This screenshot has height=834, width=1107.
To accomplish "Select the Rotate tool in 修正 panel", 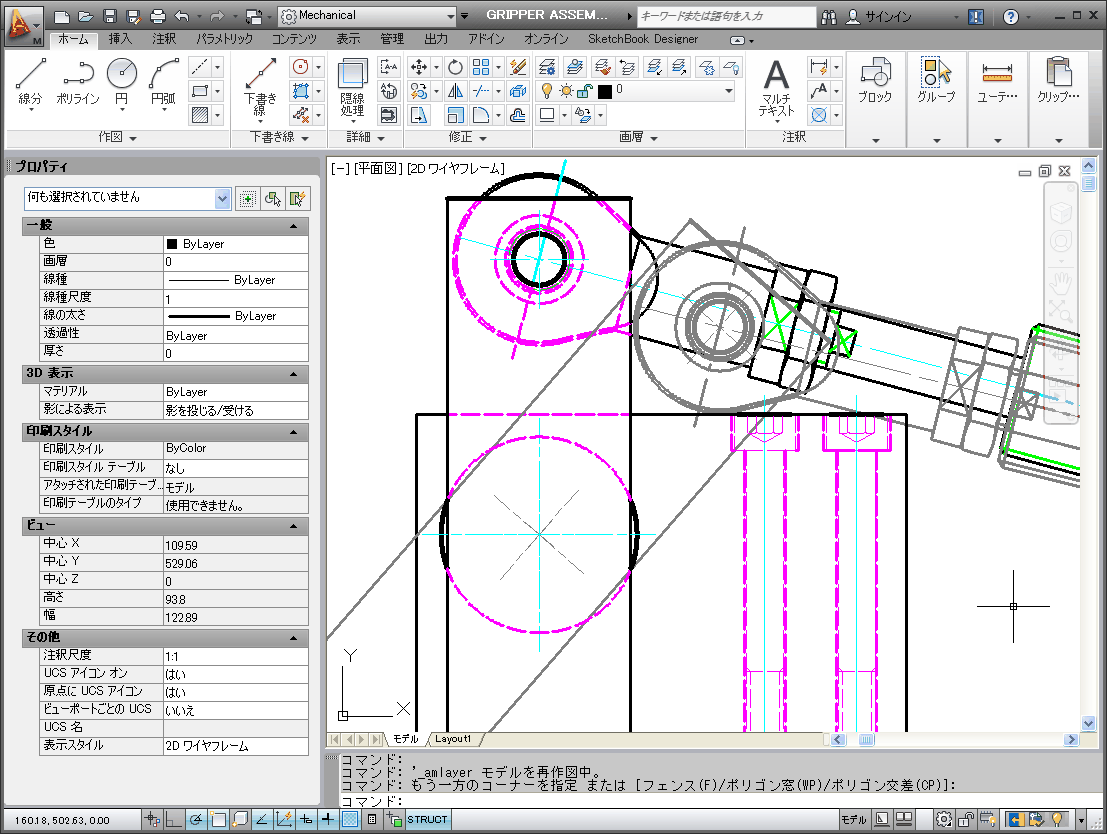I will coord(455,67).
